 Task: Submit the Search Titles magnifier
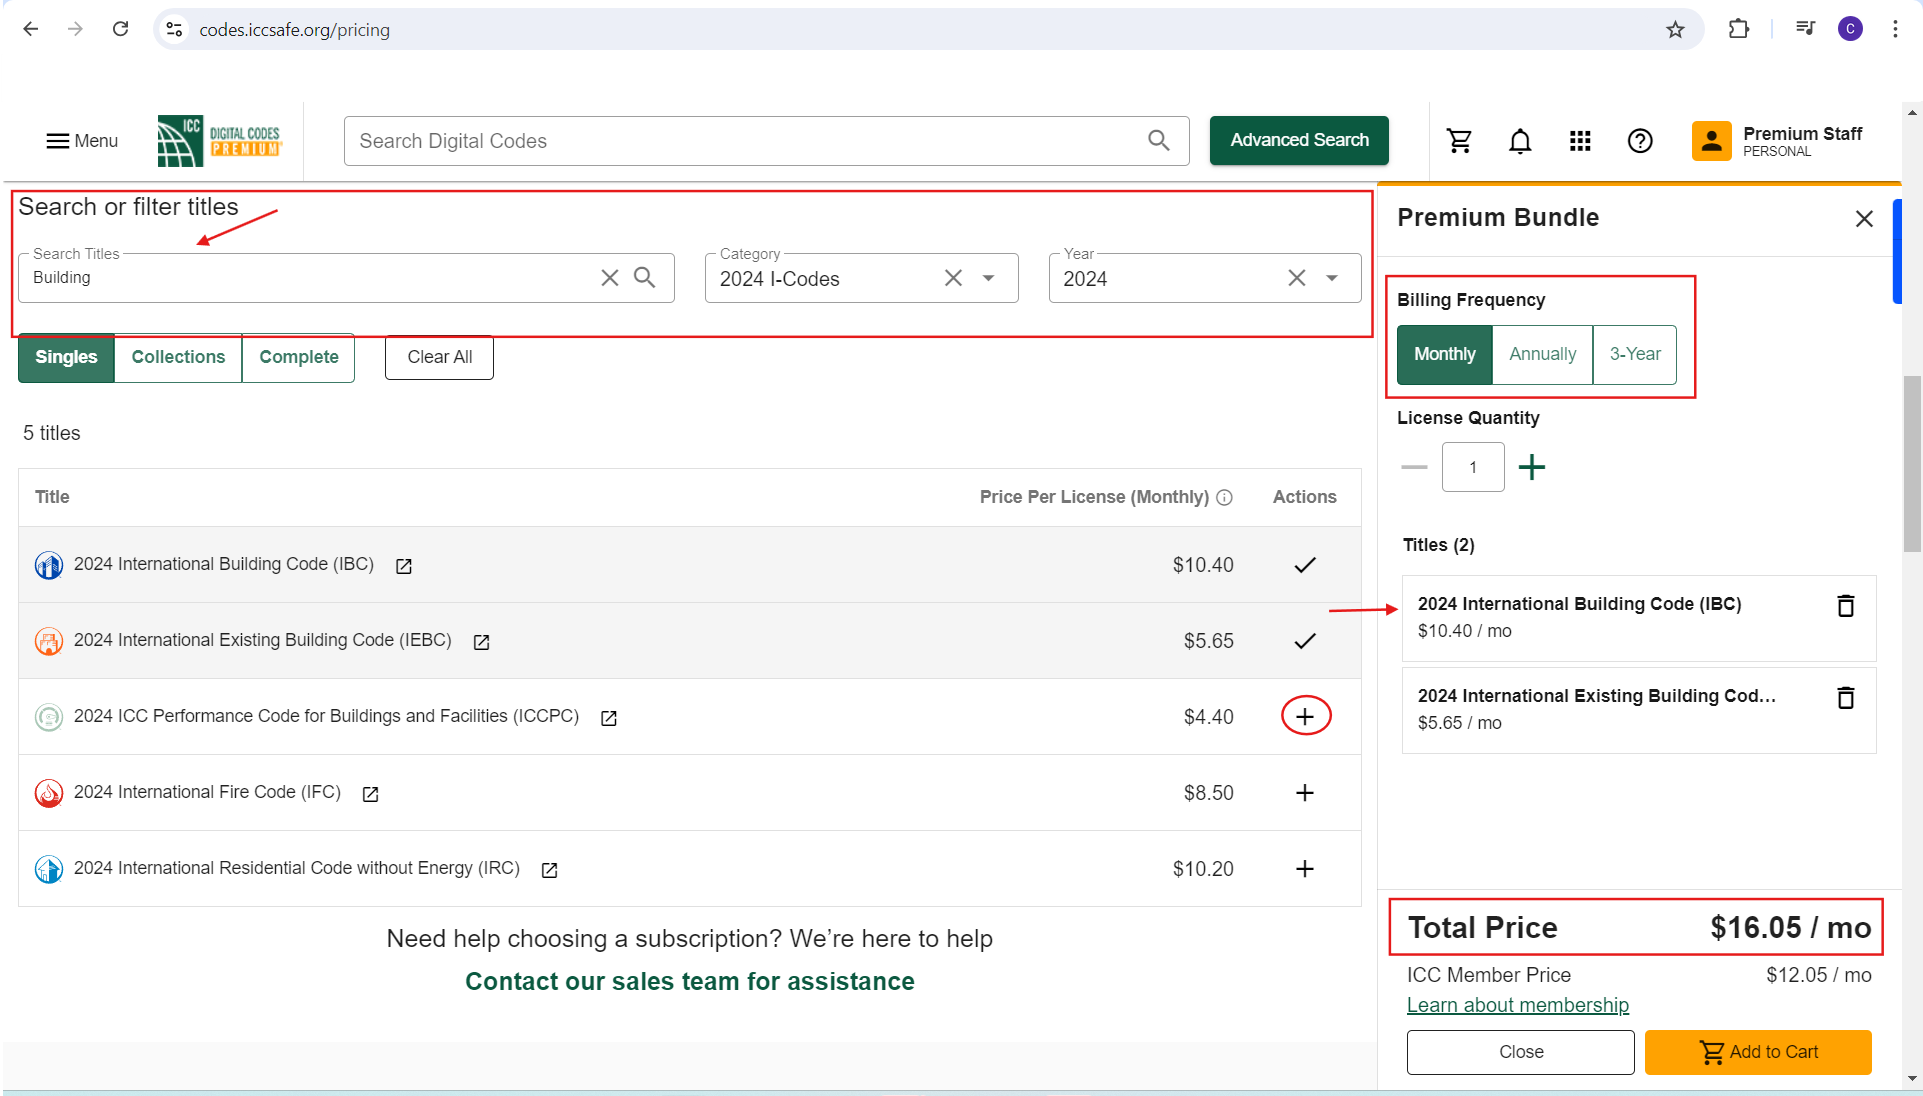click(645, 278)
